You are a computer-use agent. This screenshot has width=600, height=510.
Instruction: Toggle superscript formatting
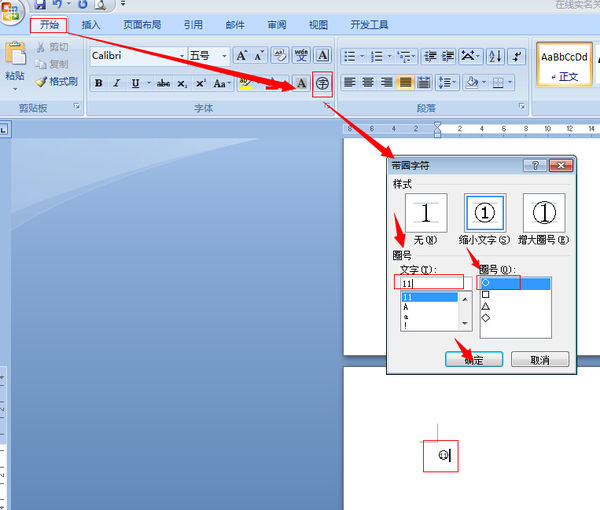click(201, 83)
